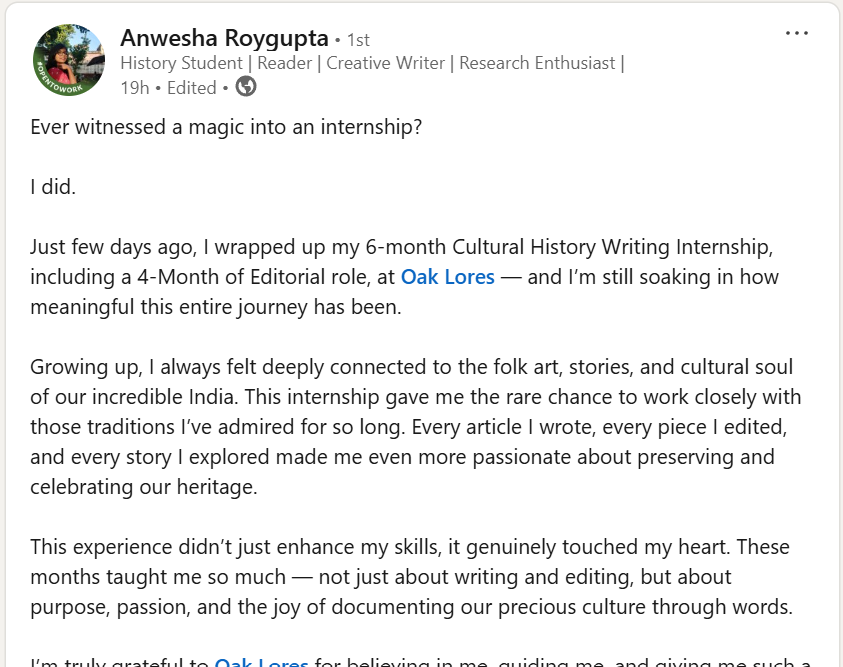
Task: Click the author name Anwesha Roygupta
Action: pyautogui.click(x=224, y=38)
